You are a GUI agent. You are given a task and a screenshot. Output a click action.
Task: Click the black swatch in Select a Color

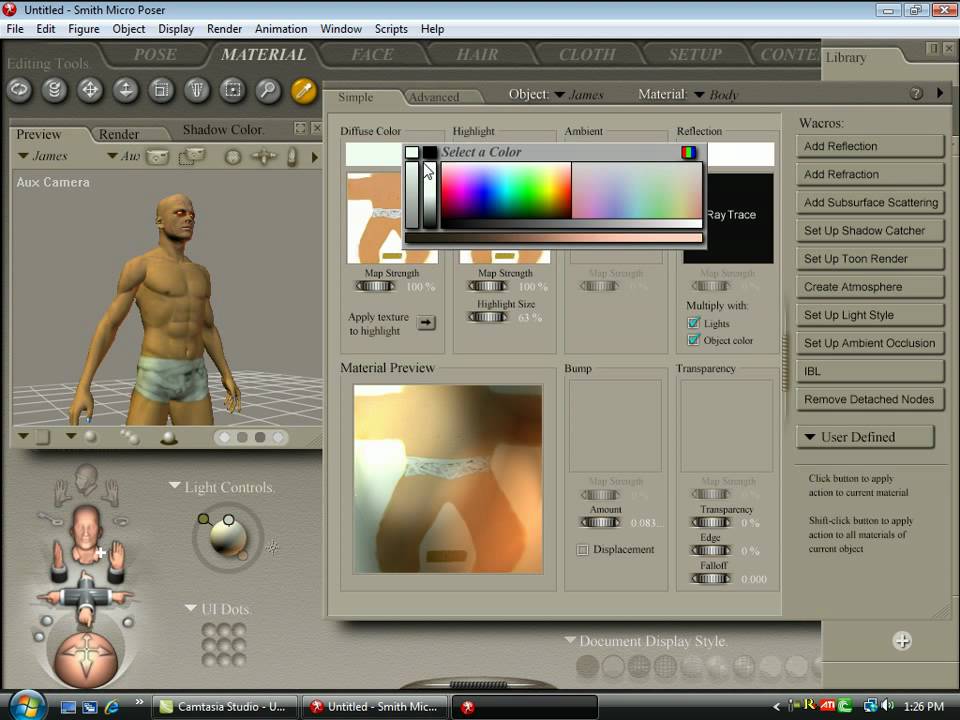click(430, 152)
